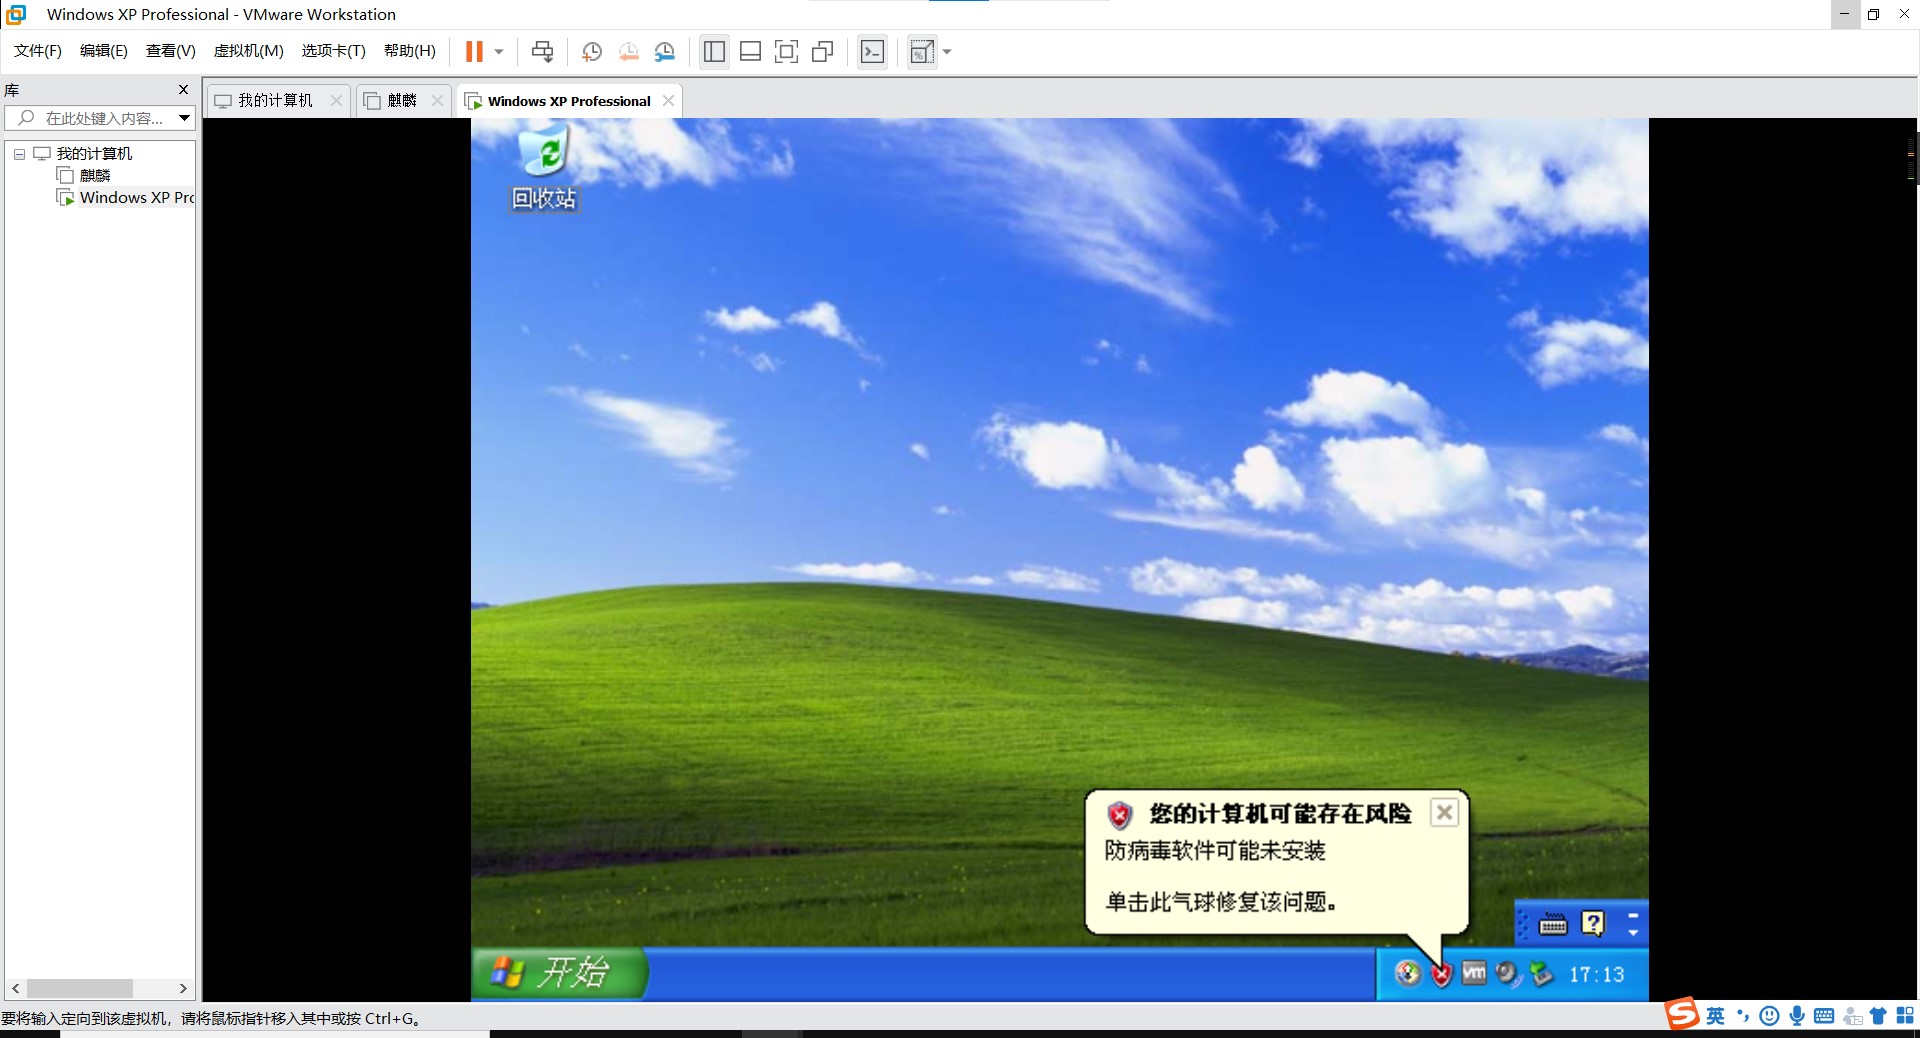Image resolution: width=1920 pixels, height=1038 pixels.
Task: Open the library search filter dropdown
Action: 185,118
